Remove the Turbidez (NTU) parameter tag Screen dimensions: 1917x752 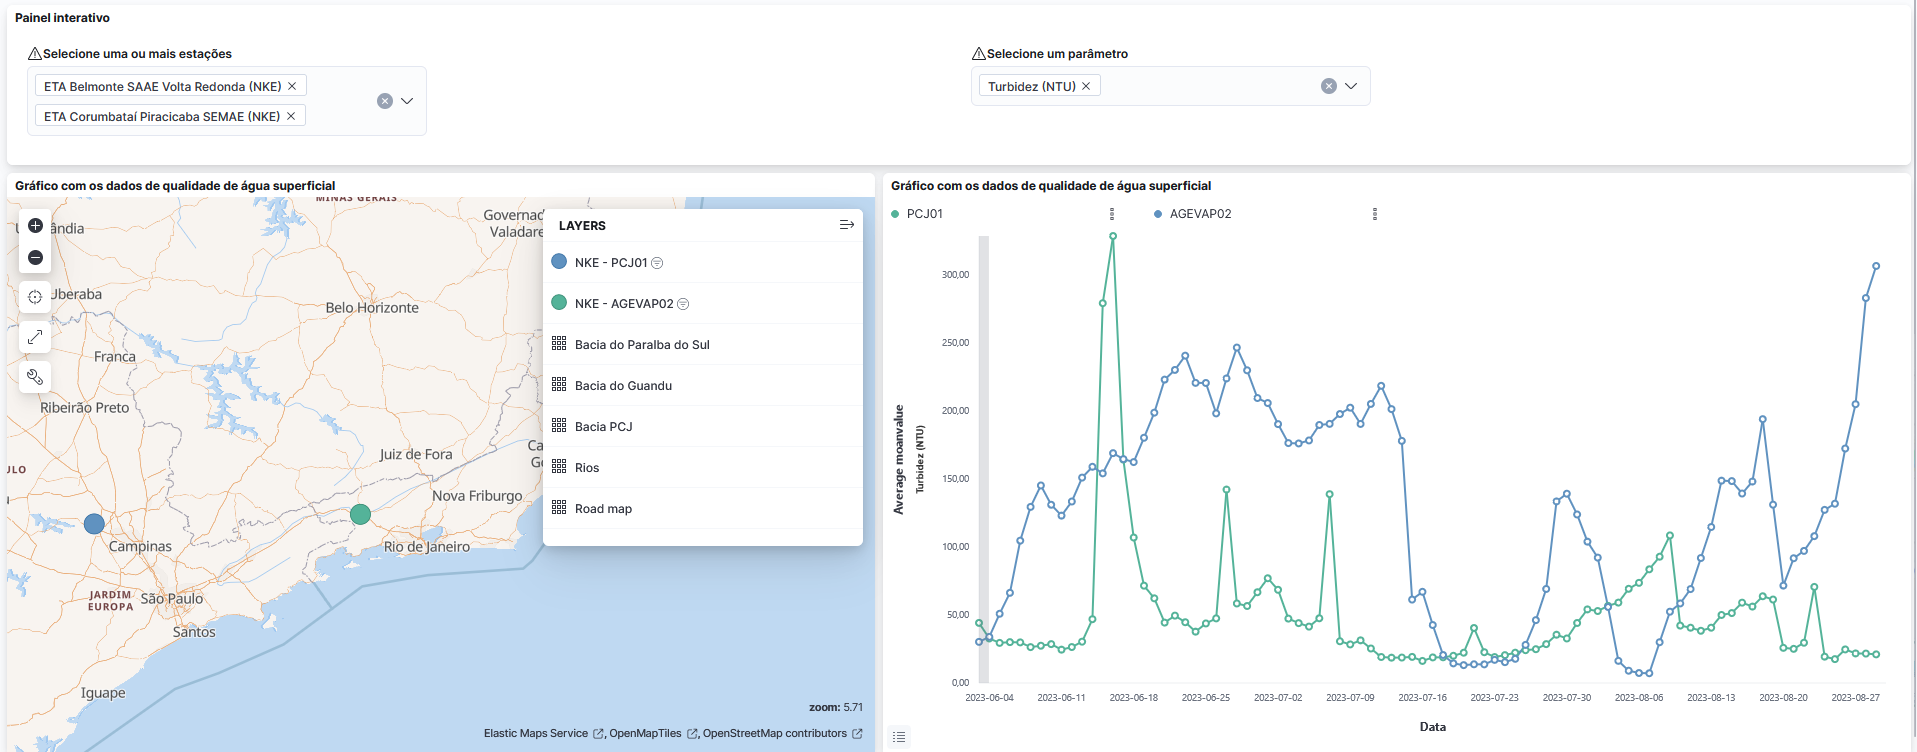pos(1086,87)
